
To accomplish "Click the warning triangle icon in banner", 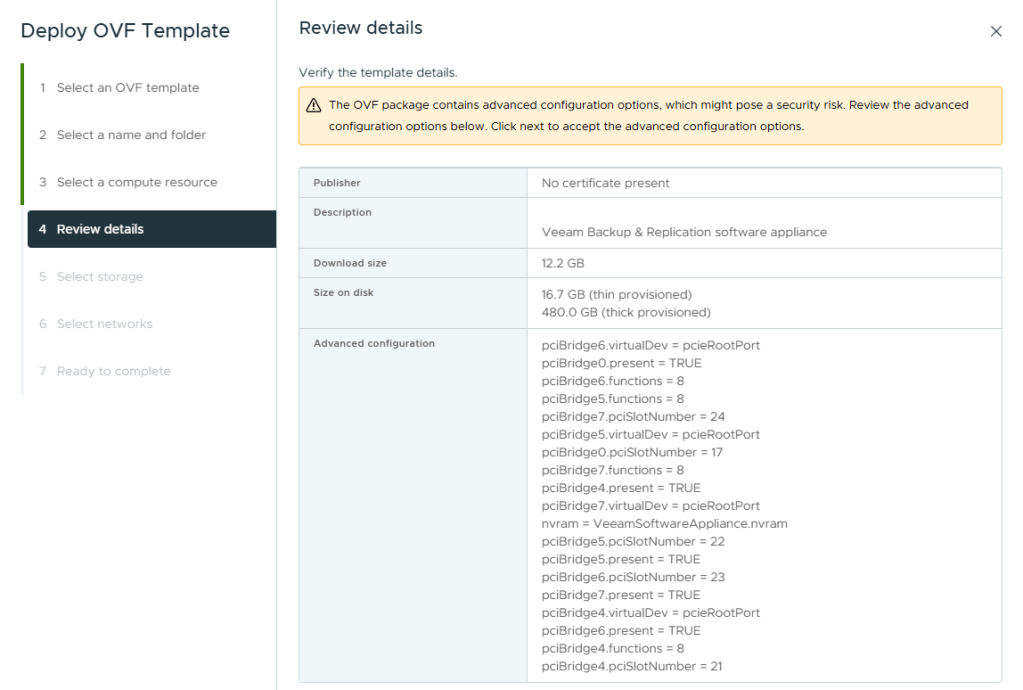I will pyautogui.click(x=313, y=106).
